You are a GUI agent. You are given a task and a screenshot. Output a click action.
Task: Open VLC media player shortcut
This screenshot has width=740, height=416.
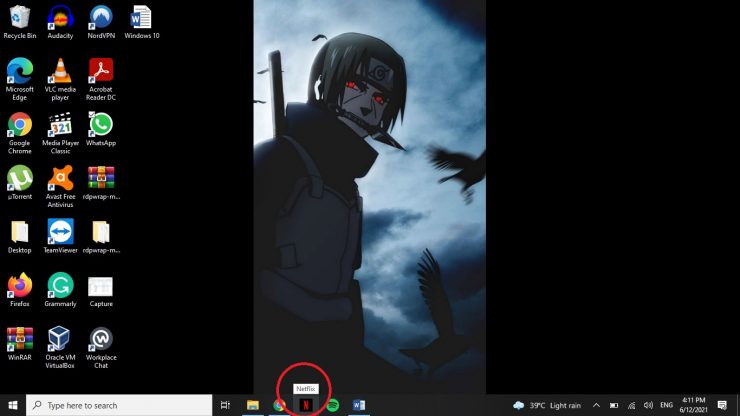tap(60, 72)
